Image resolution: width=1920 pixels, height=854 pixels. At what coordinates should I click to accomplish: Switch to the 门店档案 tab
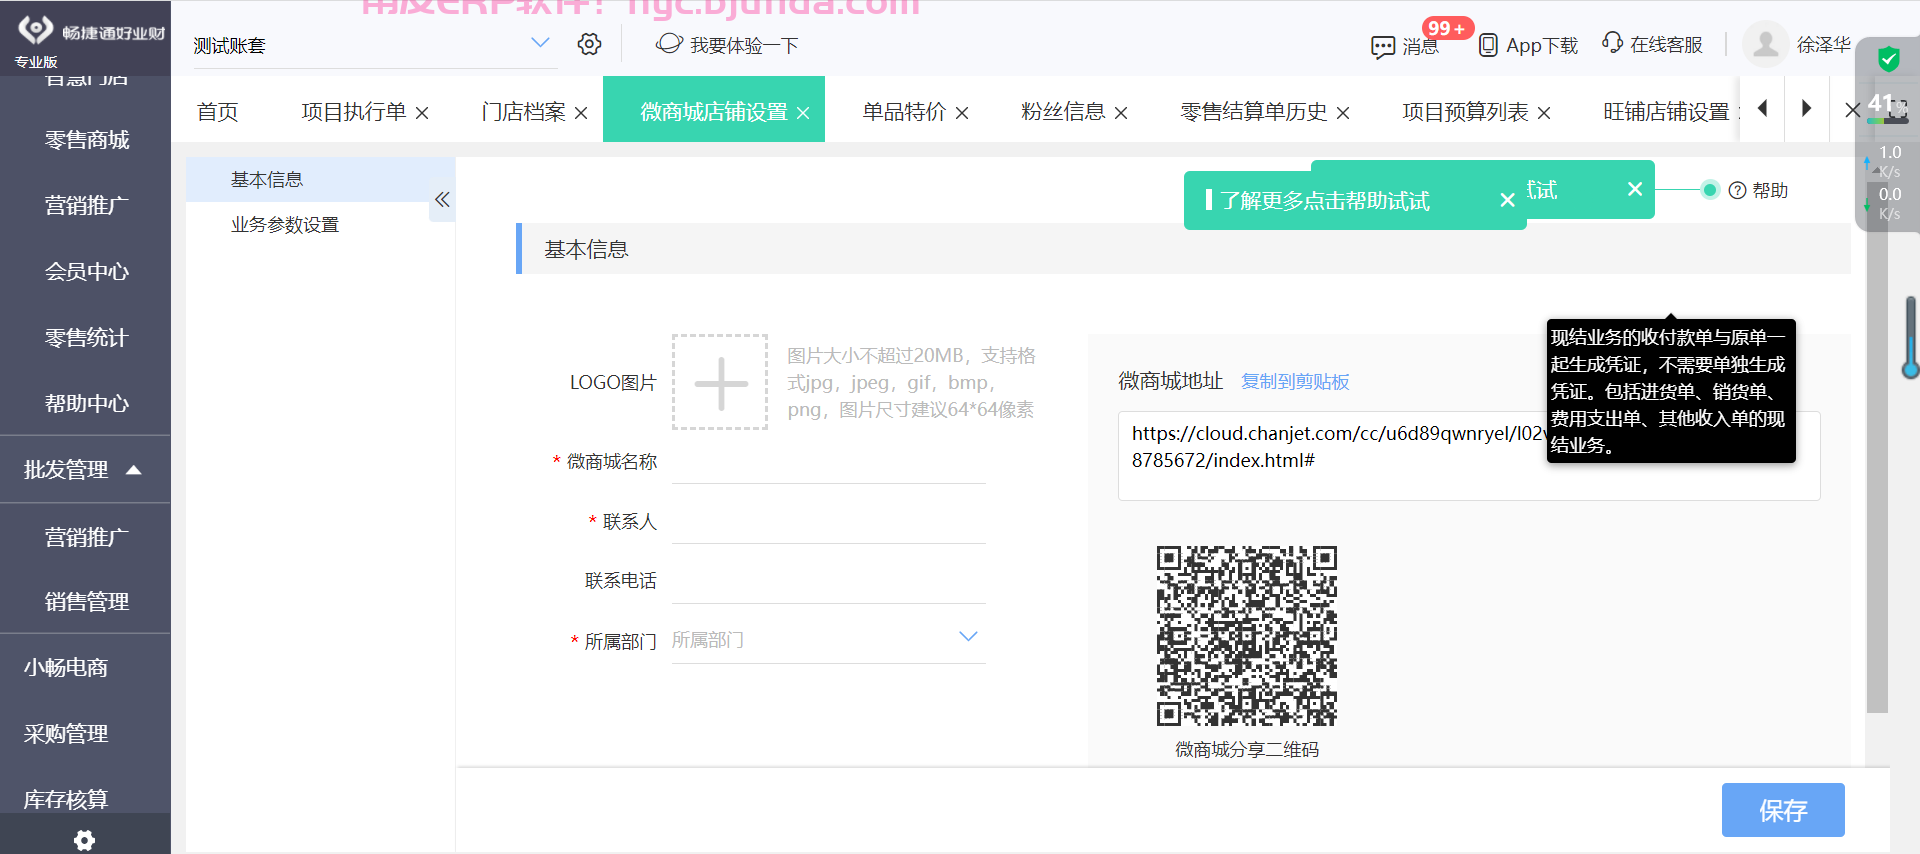(x=523, y=111)
